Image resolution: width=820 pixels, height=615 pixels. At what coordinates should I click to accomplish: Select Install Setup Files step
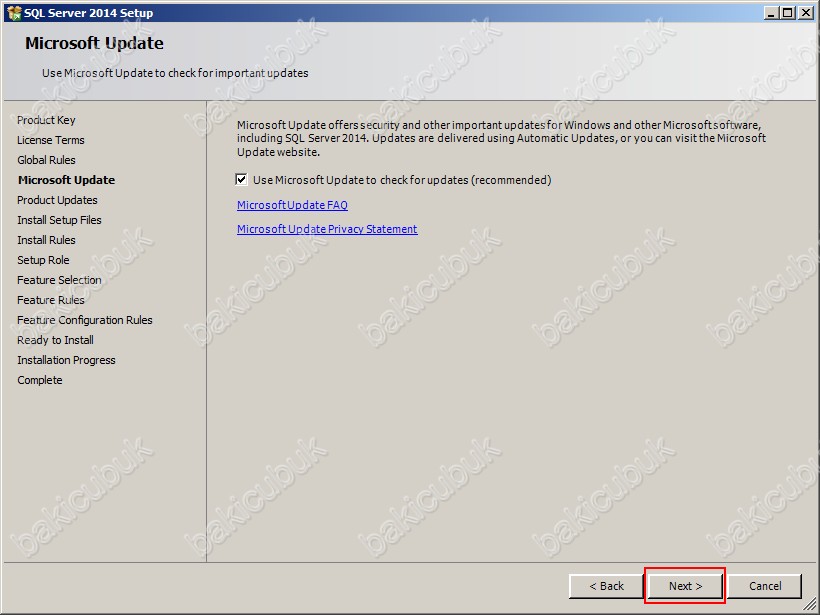click(59, 220)
